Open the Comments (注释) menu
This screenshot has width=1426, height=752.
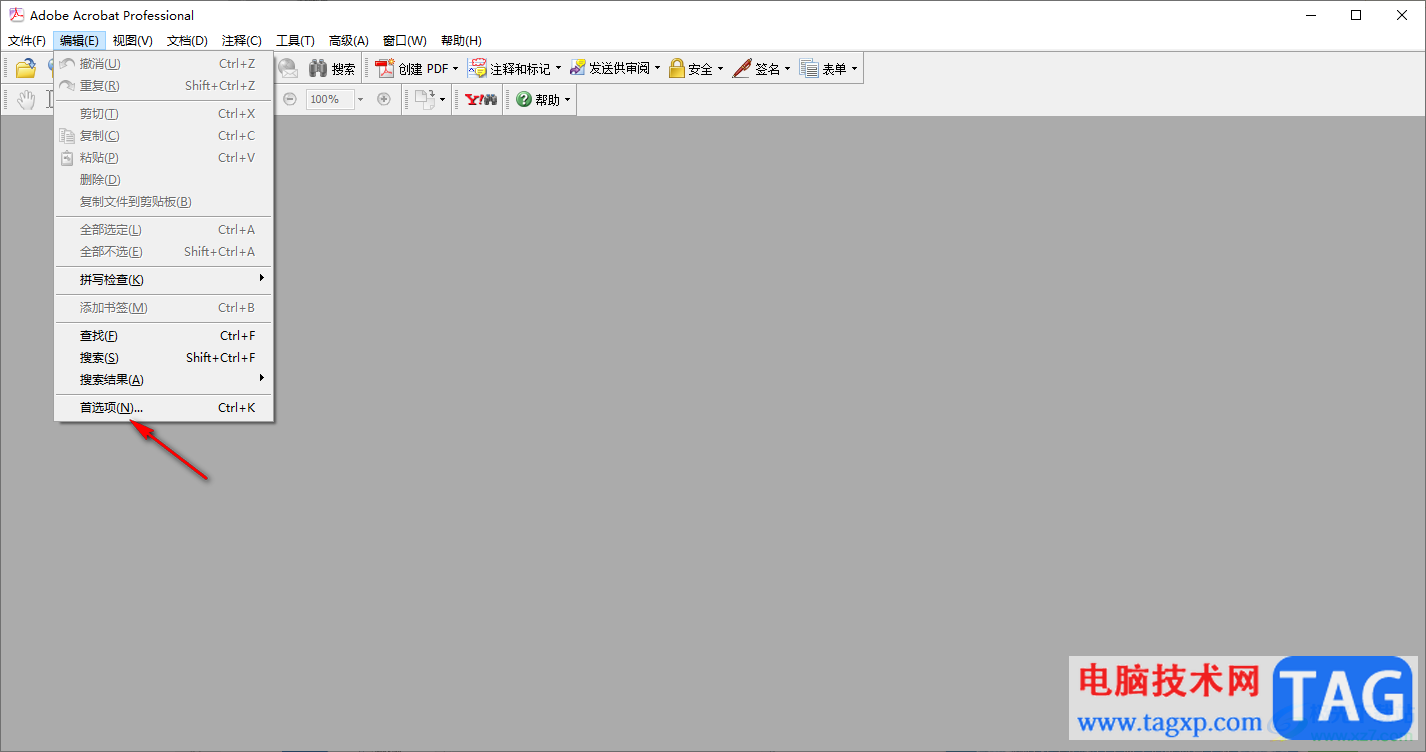tap(241, 41)
